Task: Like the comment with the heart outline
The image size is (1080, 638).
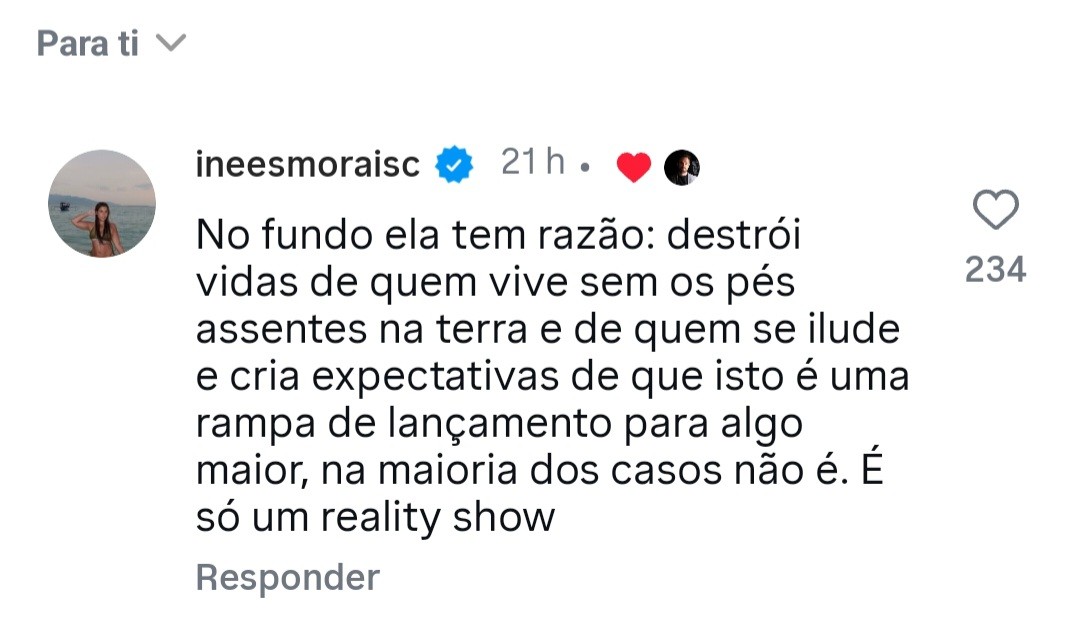Action: [995, 211]
